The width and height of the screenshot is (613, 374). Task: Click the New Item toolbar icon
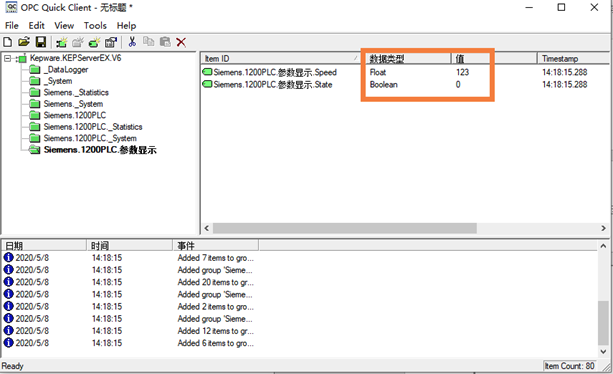pos(94,42)
